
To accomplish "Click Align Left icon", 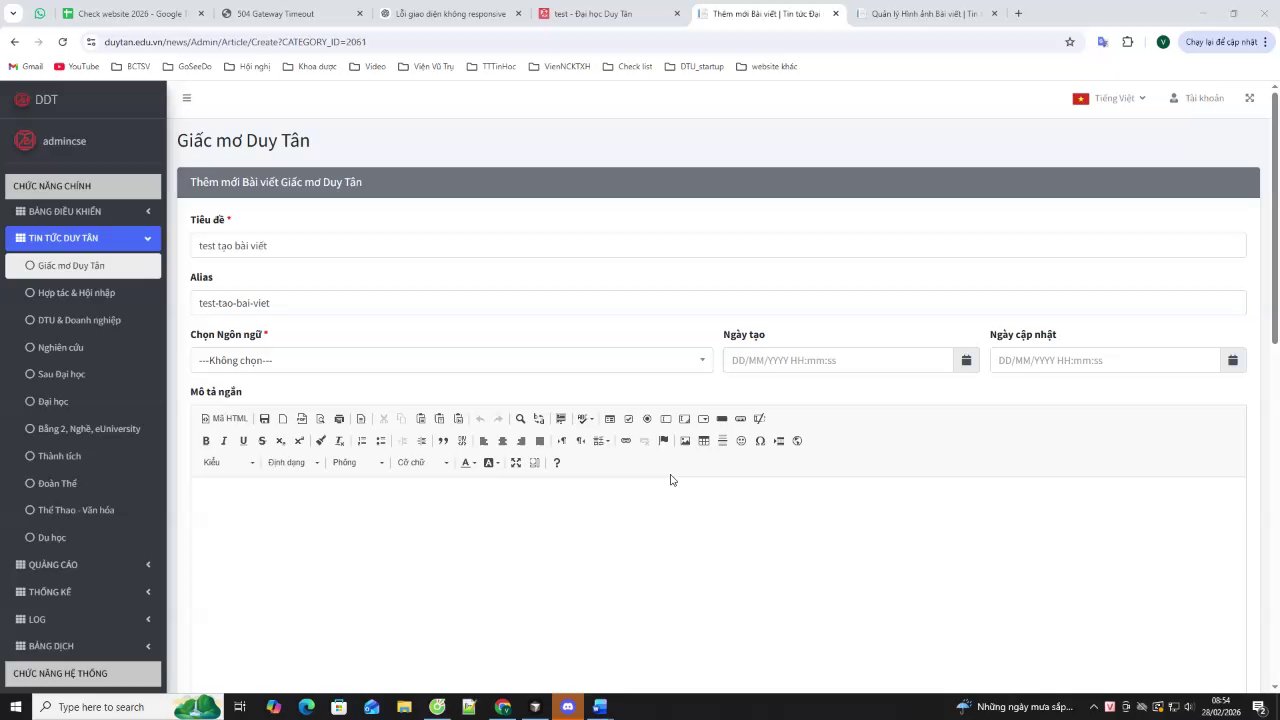I will pyautogui.click(x=484, y=441).
